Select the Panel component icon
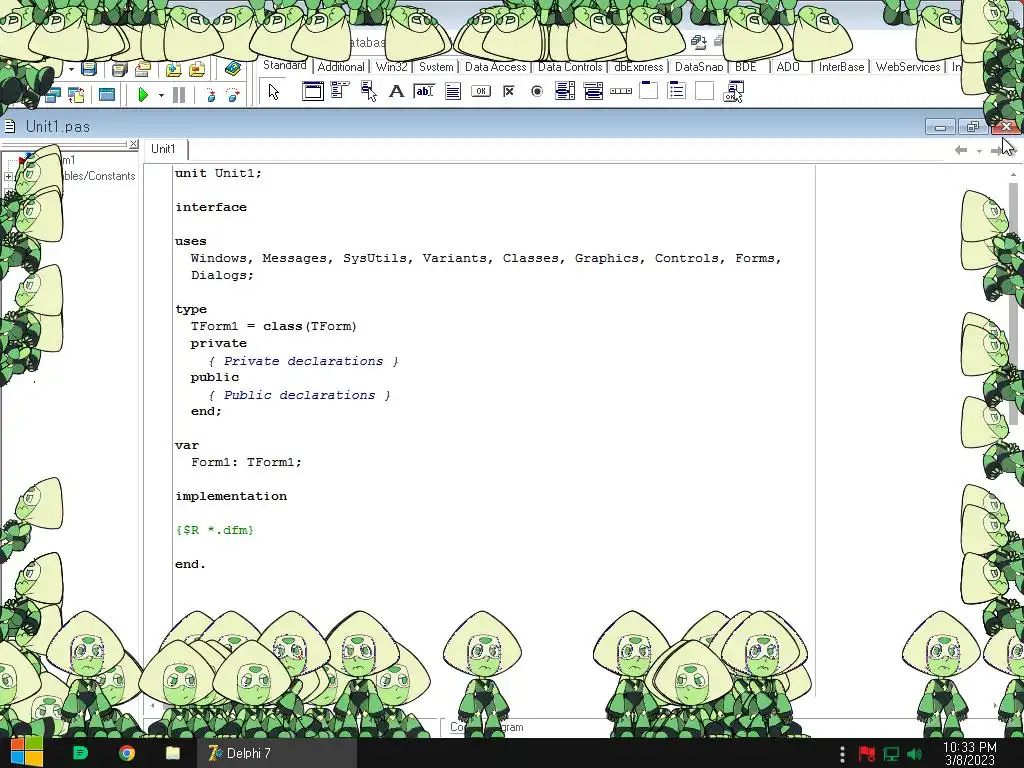Viewport: 1024px width, 768px height. click(705, 91)
